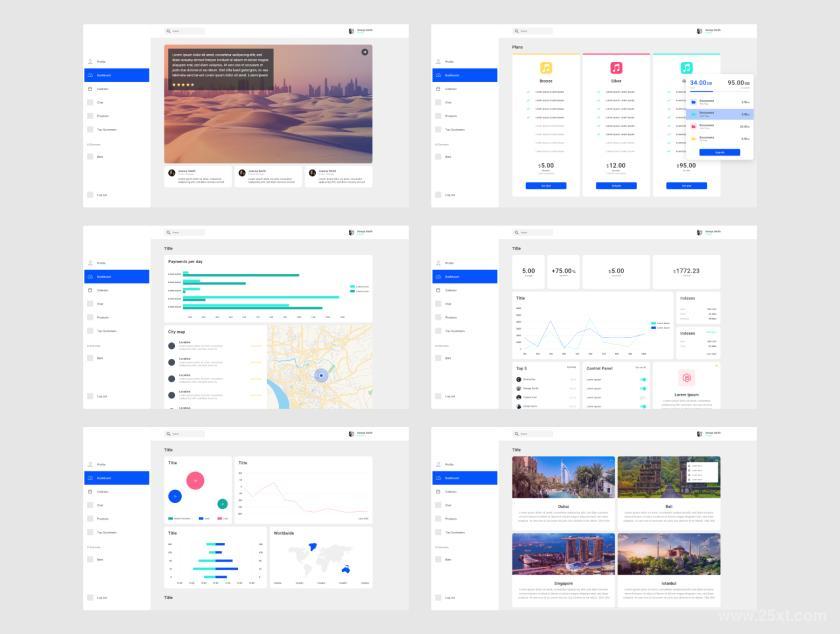Open user account menu on Plans screen
The image size is (840, 634).
point(709,31)
